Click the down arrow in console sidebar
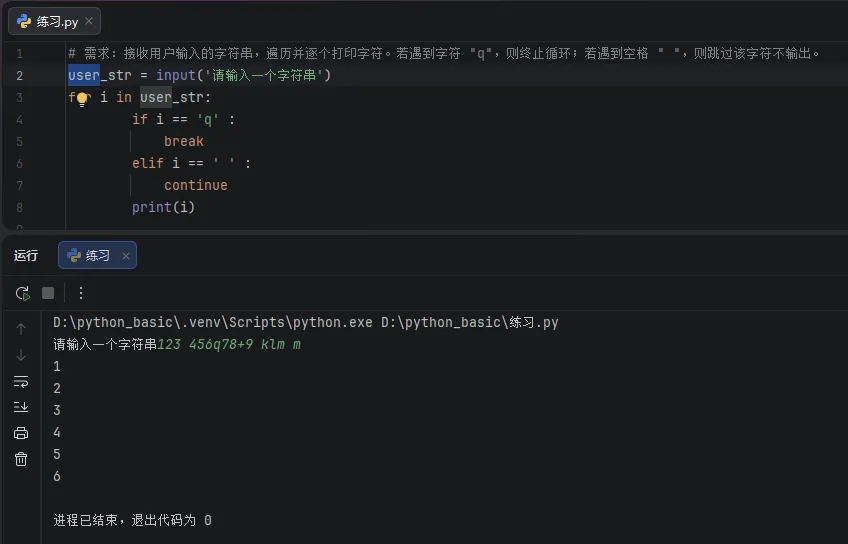This screenshot has width=848, height=544. coord(21,355)
